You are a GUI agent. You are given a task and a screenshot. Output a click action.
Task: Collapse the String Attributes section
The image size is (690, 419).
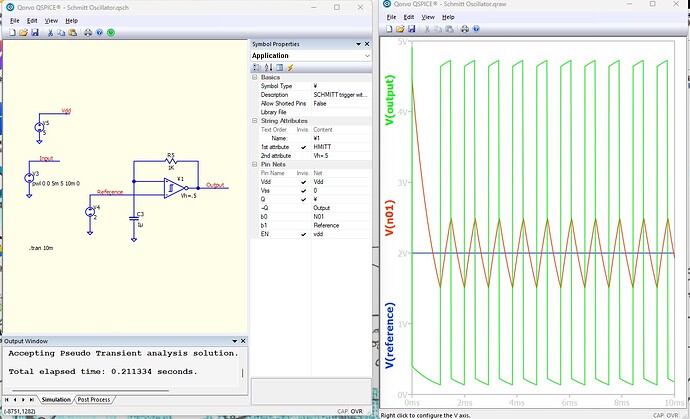[x=254, y=121]
